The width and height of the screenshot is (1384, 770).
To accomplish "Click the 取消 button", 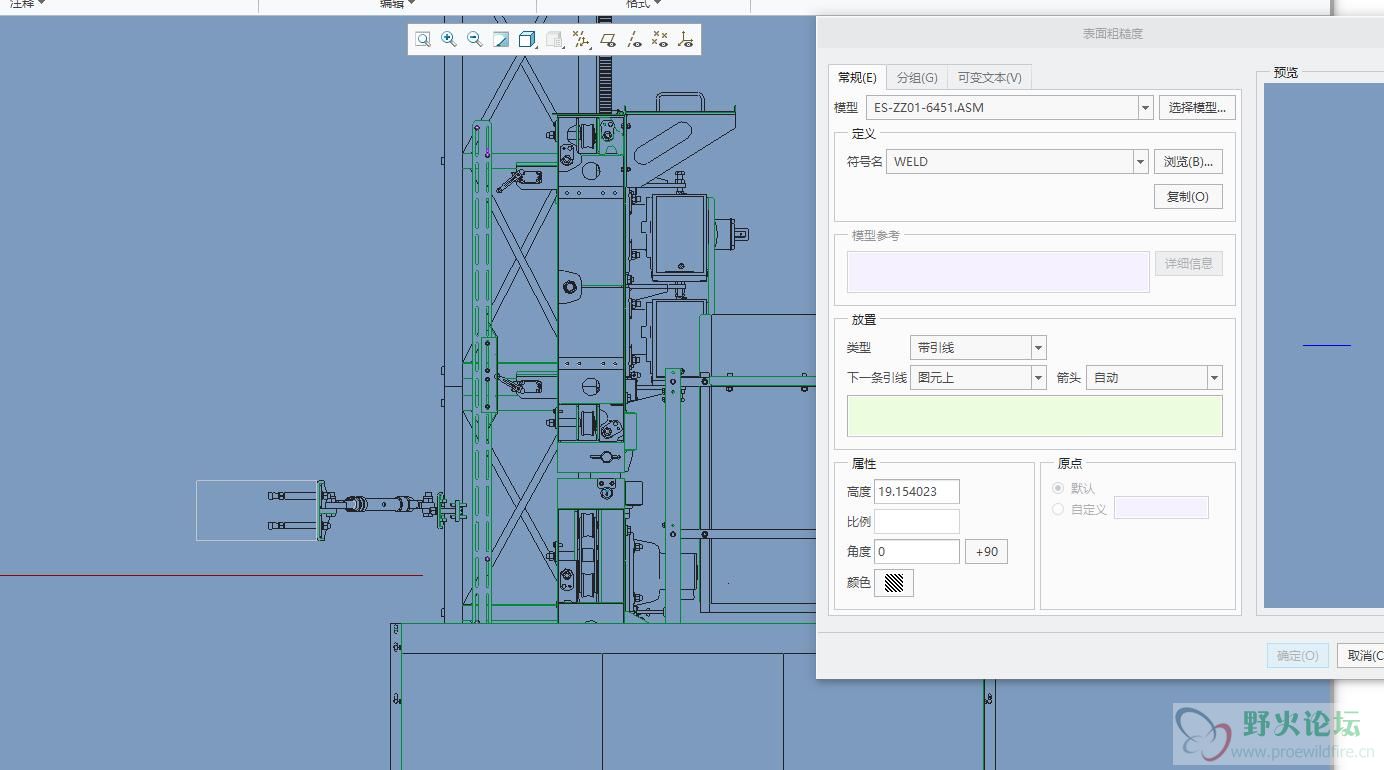I will point(1361,655).
